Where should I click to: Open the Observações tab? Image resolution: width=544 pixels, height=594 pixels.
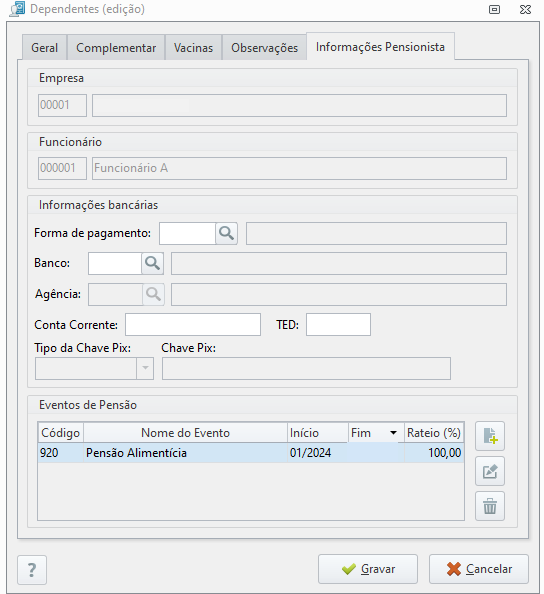click(x=264, y=48)
